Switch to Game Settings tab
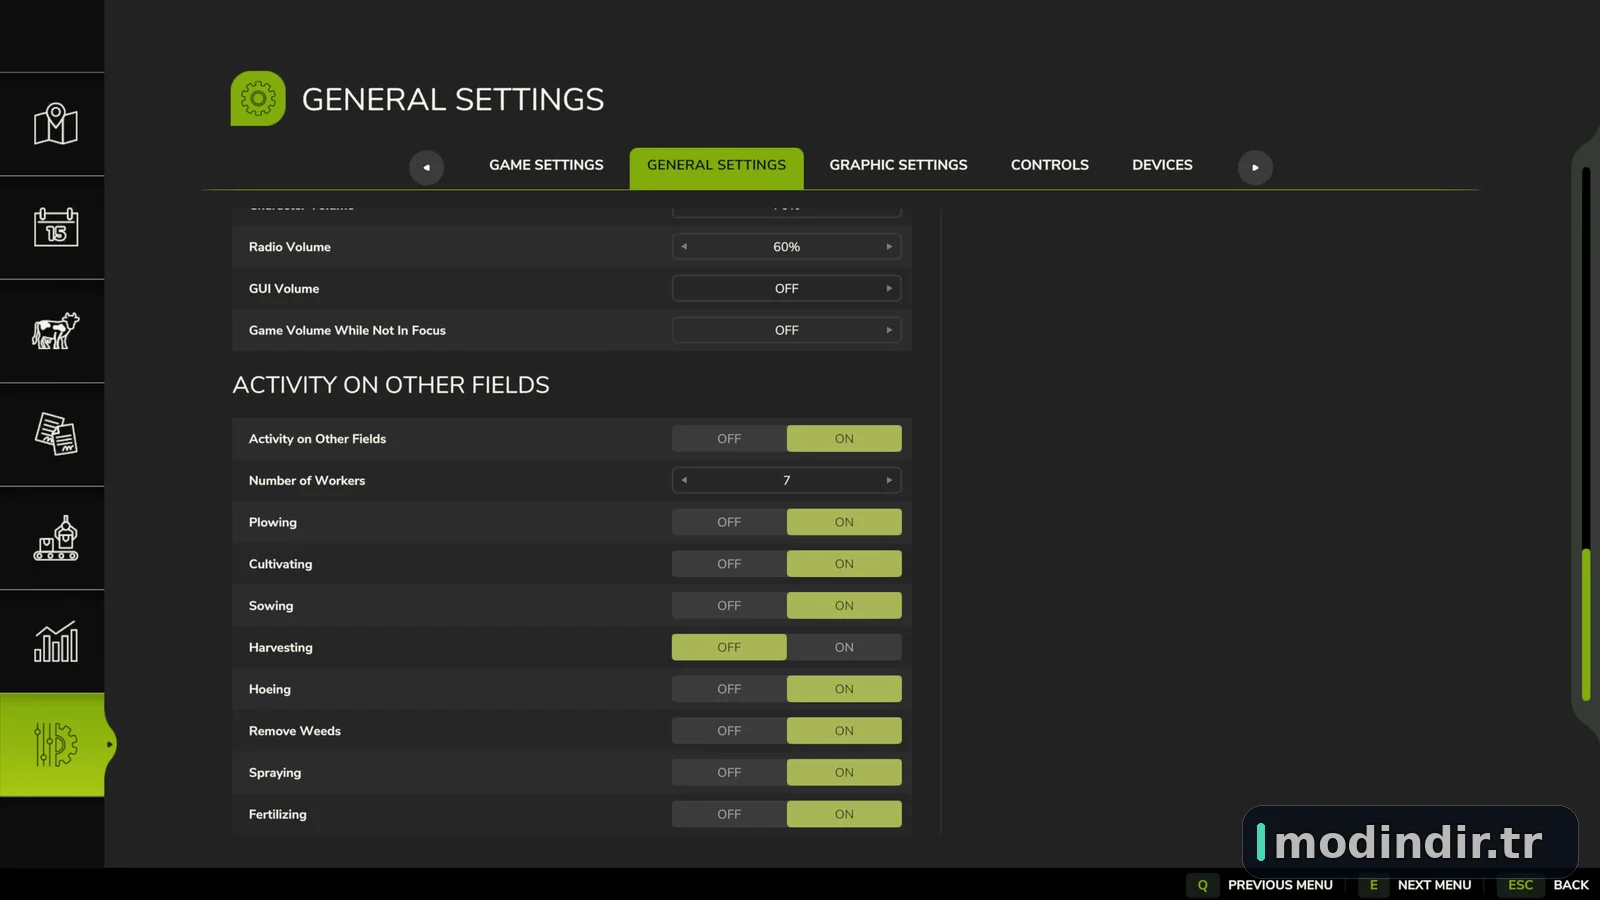The height and width of the screenshot is (900, 1600). pyautogui.click(x=546, y=165)
